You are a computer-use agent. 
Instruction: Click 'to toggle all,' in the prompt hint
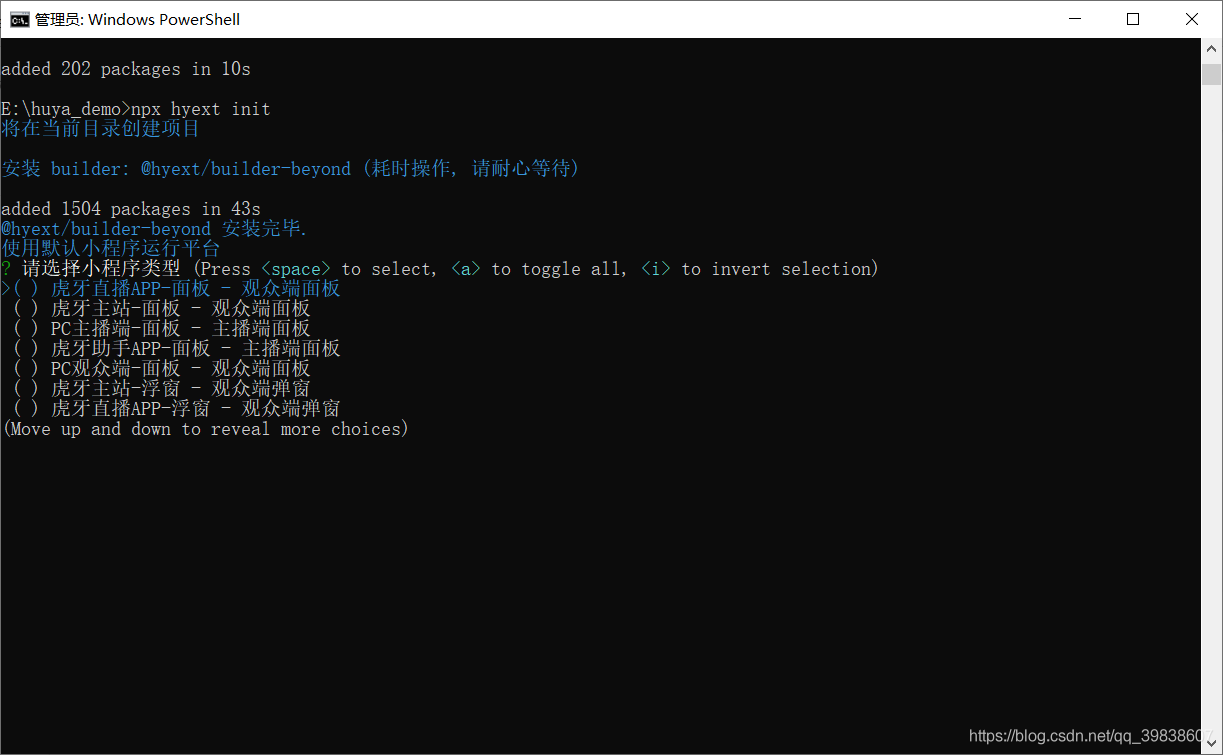click(x=561, y=269)
